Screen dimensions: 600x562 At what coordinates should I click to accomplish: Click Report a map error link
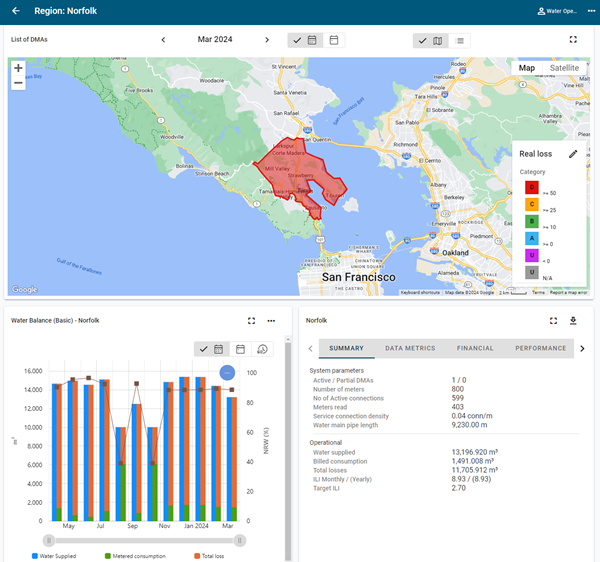tap(568, 292)
